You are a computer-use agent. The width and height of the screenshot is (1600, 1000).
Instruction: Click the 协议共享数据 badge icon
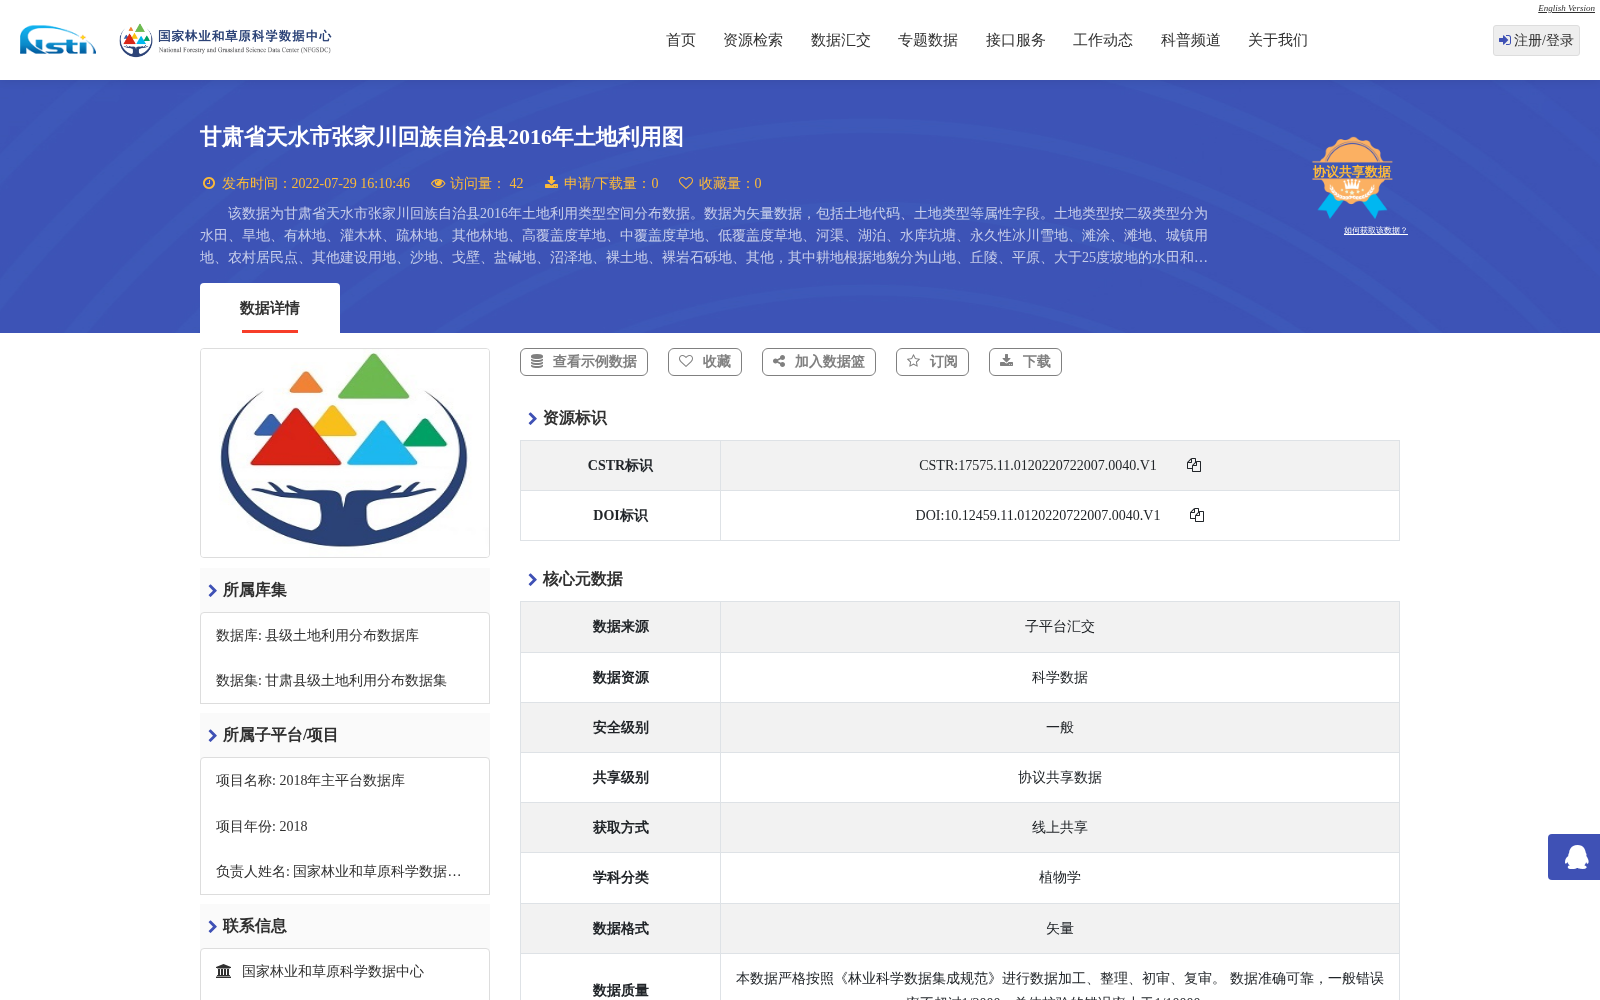click(1352, 177)
